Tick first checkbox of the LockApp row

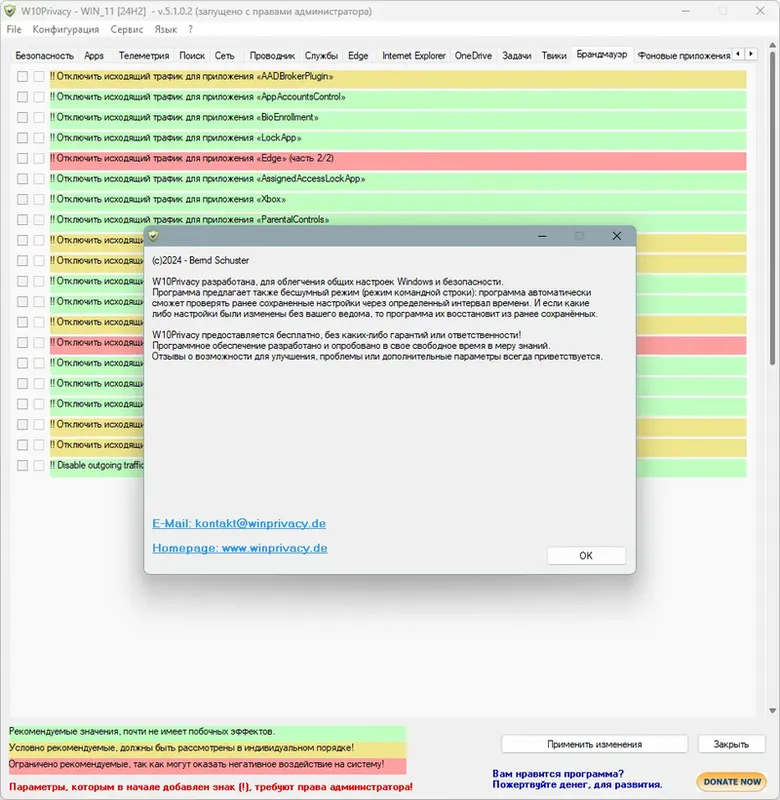tap(22, 138)
